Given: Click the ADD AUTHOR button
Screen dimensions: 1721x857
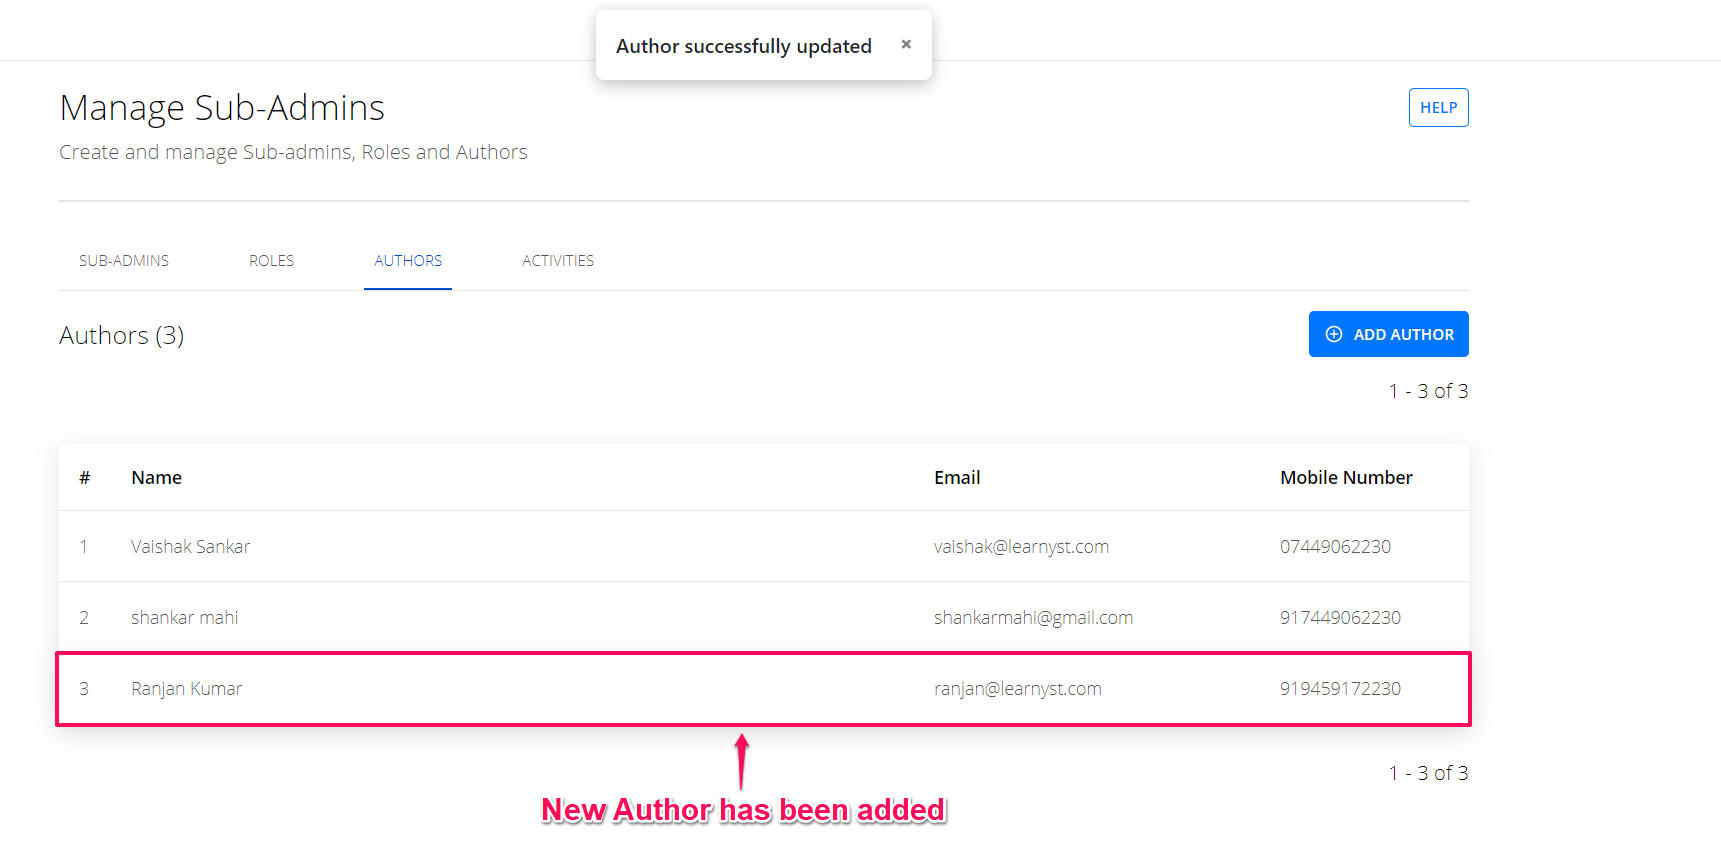Looking at the screenshot, I should coord(1388,334).
